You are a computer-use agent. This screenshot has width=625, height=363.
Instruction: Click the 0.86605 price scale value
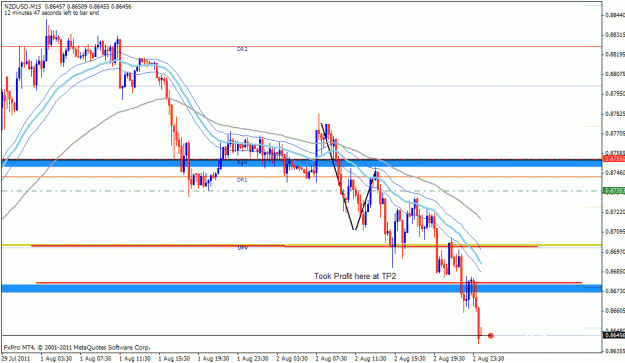coord(615,310)
